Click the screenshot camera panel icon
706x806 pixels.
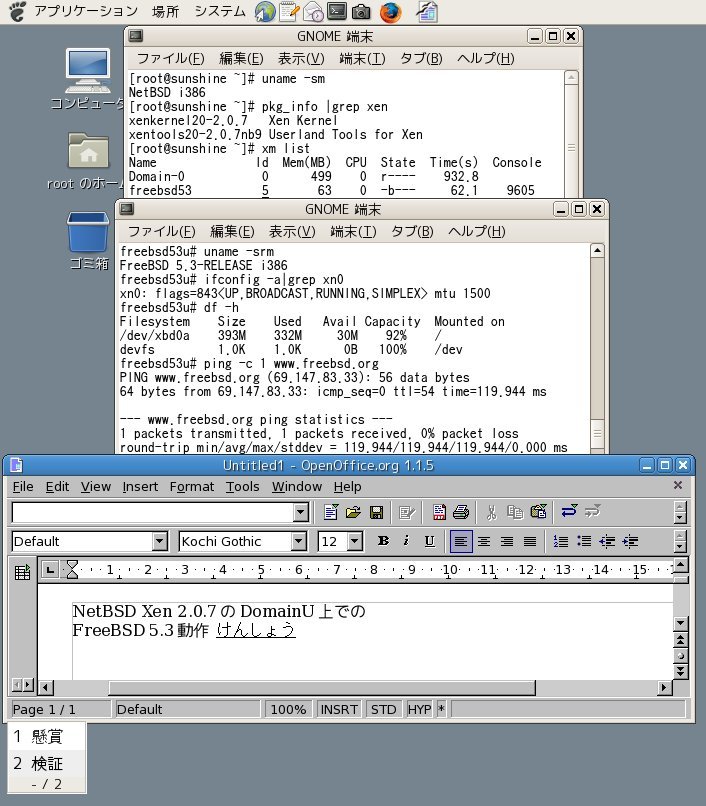click(x=361, y=12)
